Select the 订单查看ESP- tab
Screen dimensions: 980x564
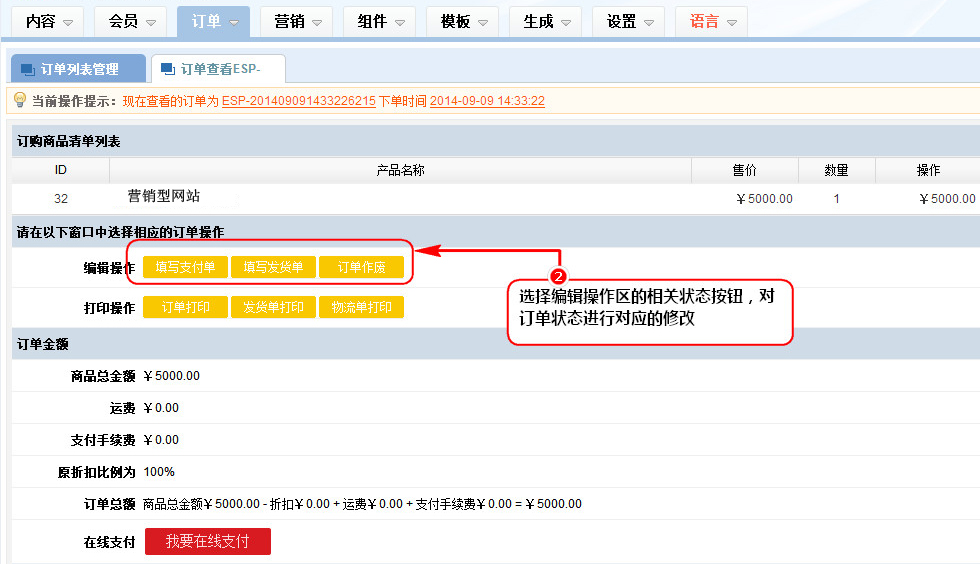(218, 69)
